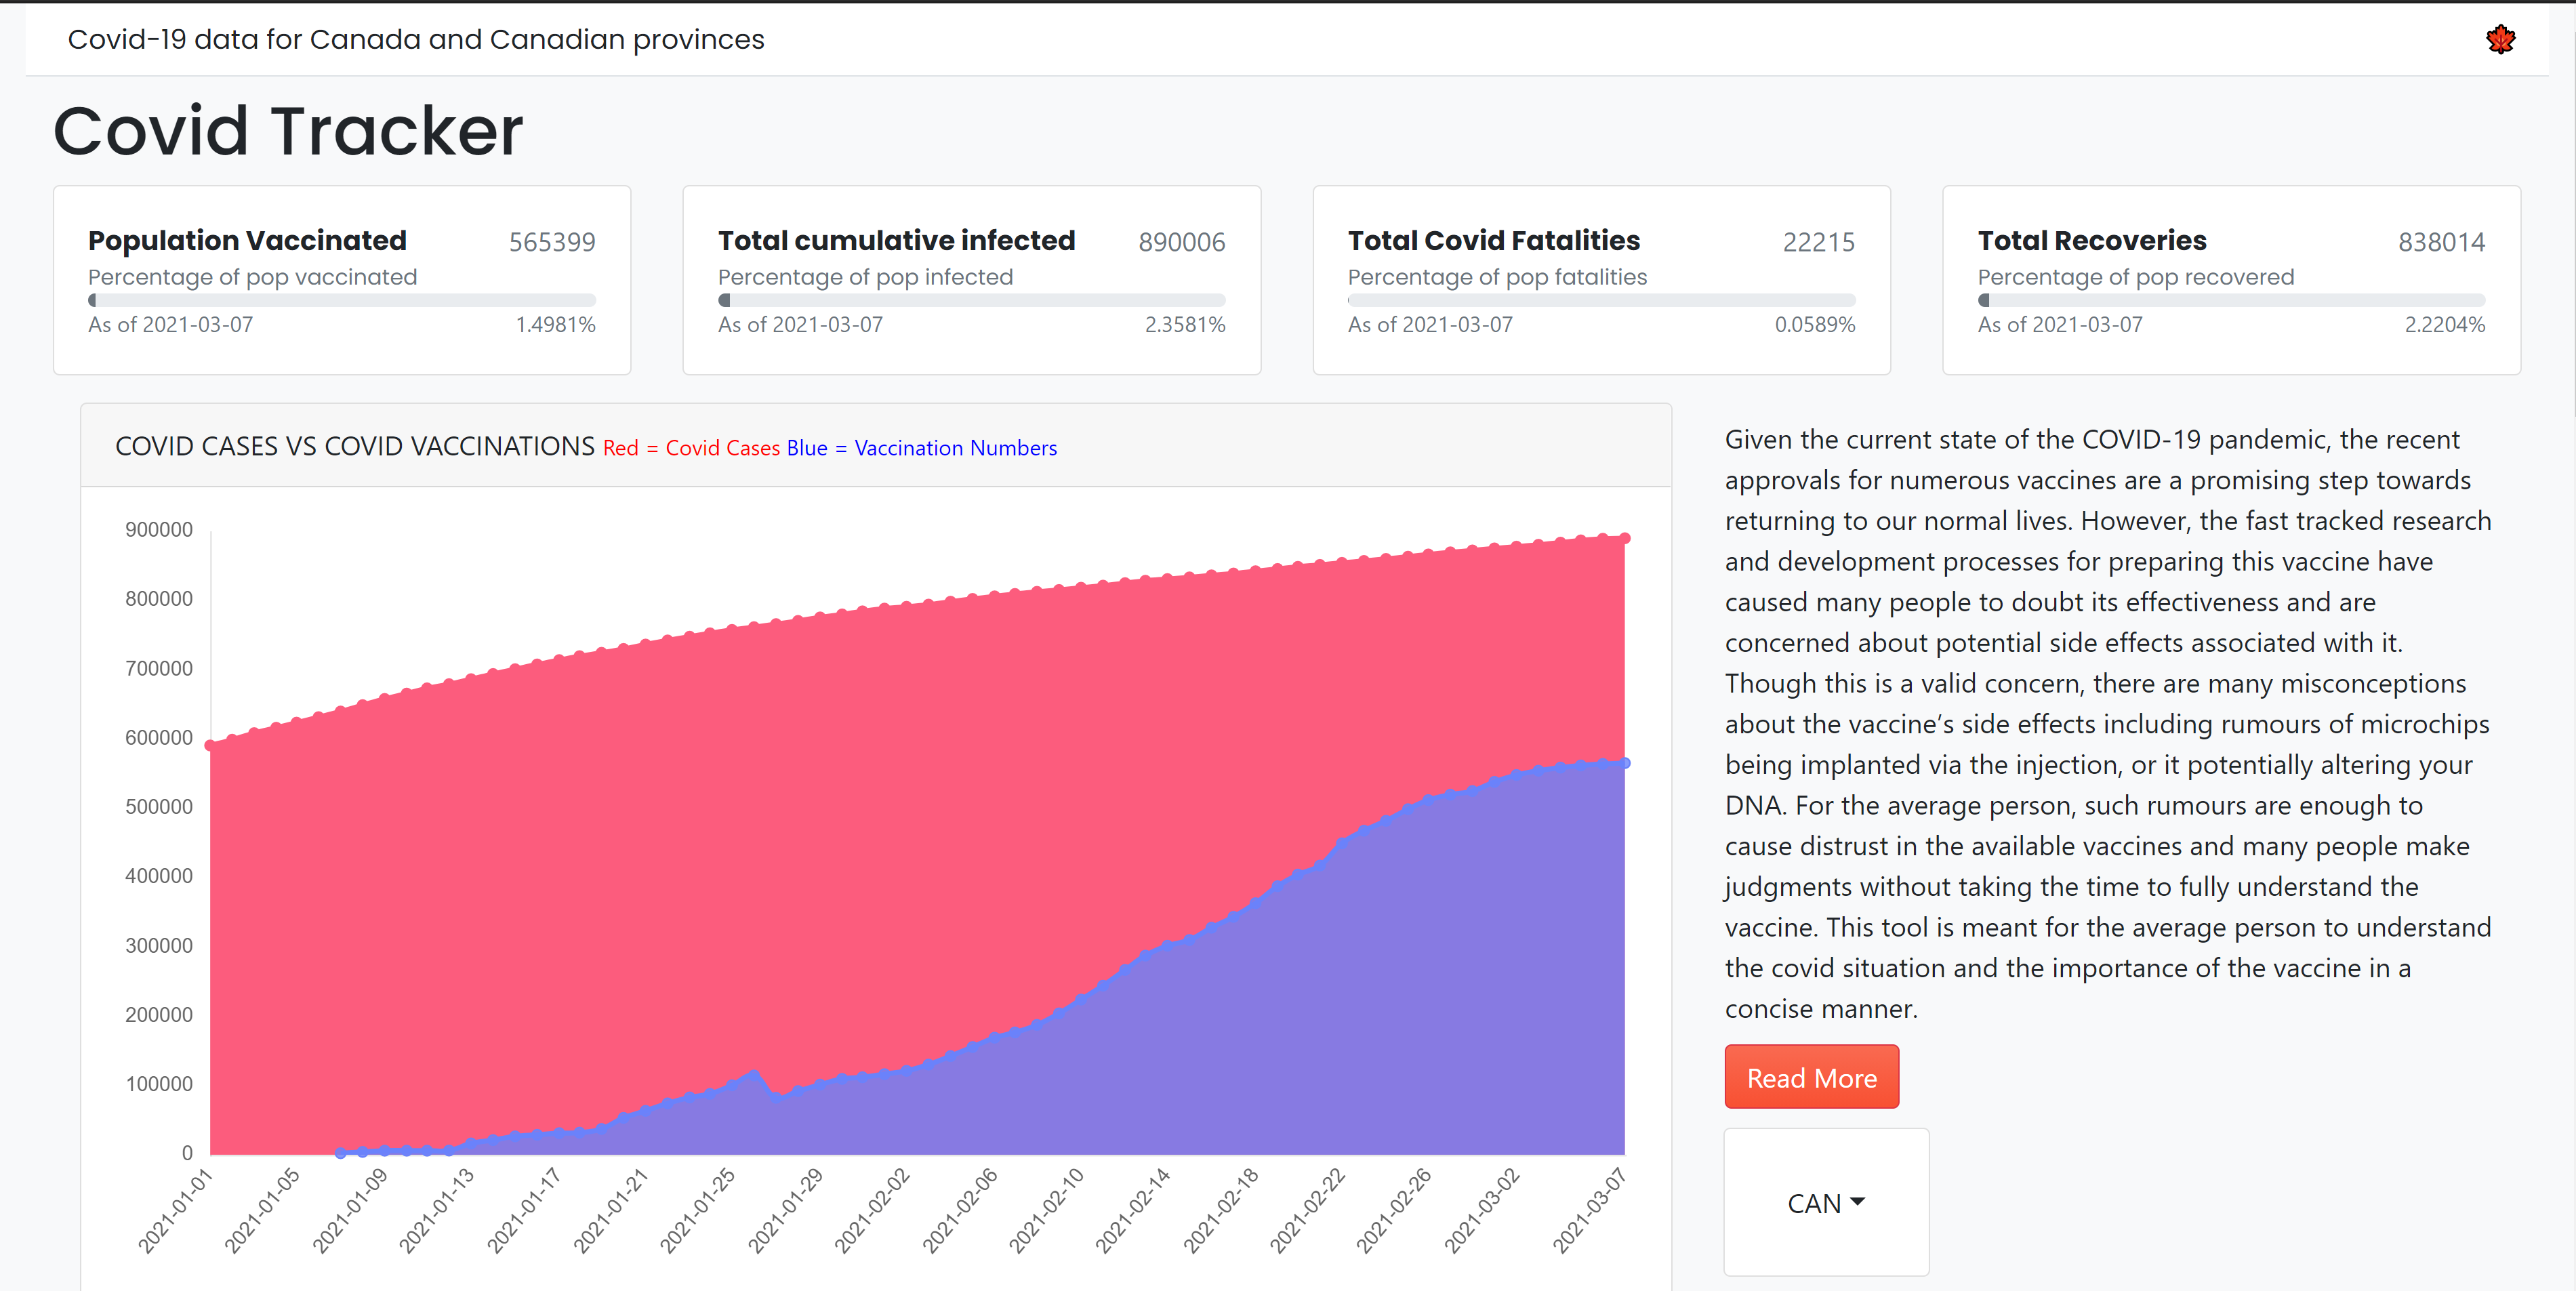
Task: Click the Red = Covid Cases legend text
Action: click(691, 448)
